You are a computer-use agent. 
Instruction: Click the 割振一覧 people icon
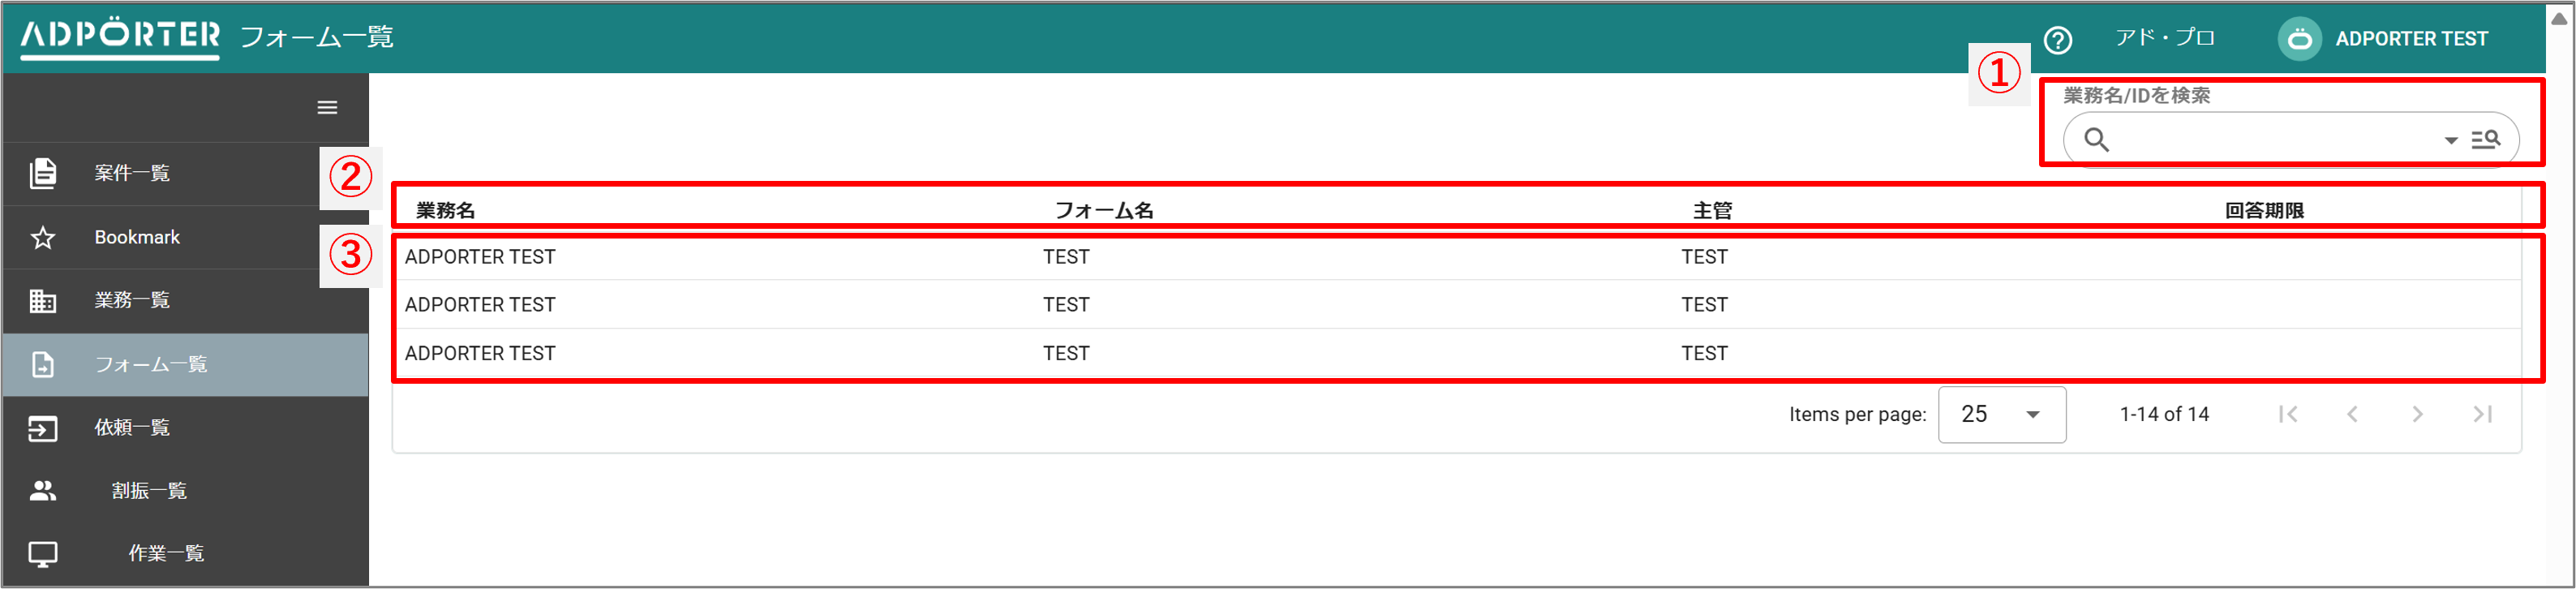43,491
